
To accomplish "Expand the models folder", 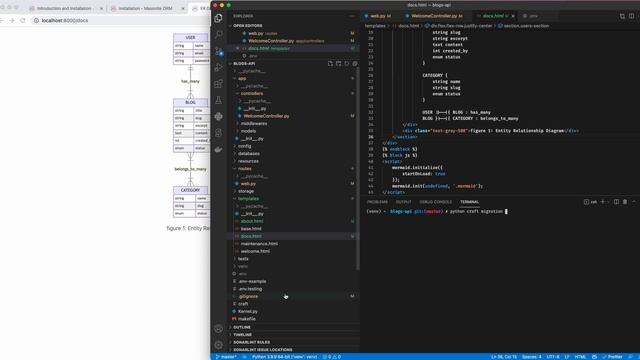I will pos(248,131).
